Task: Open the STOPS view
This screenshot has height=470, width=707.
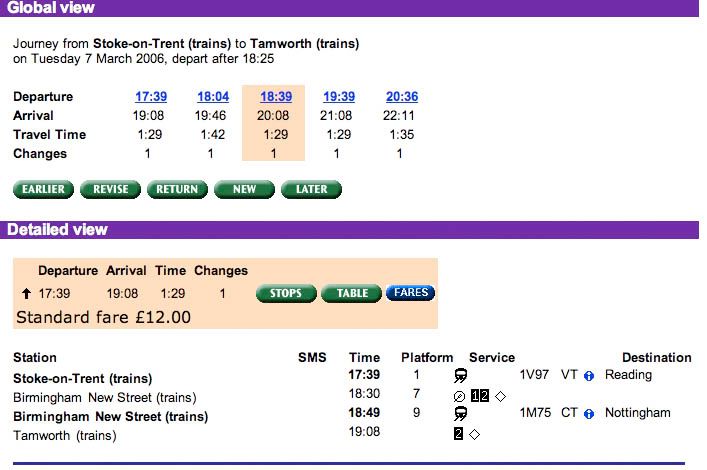Action: point(286,294)
